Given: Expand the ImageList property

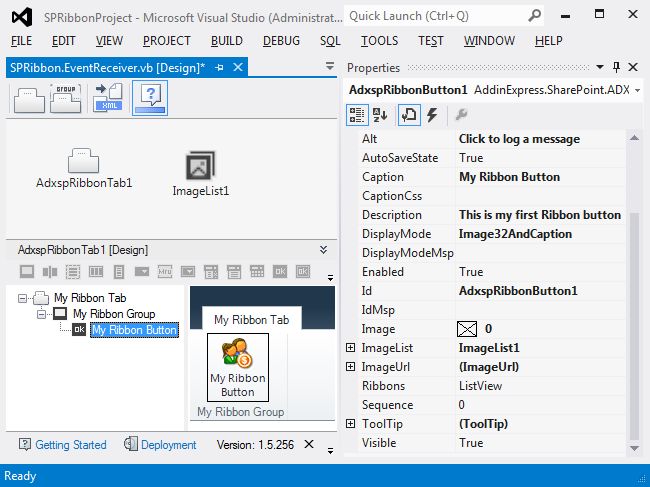Looking at the screenshot, I should click(x=350, y=348).
